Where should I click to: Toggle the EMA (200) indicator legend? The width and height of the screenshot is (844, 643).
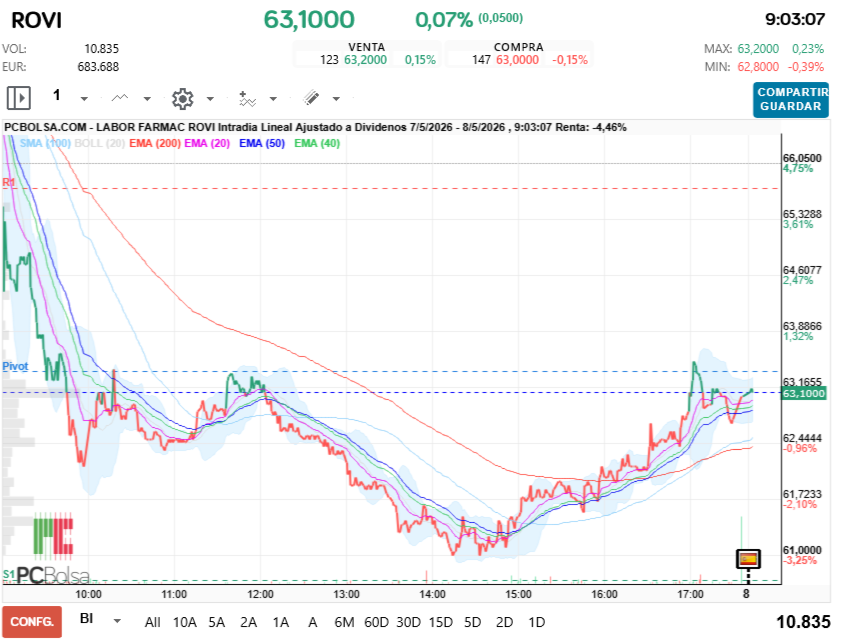tap(155, 143)
